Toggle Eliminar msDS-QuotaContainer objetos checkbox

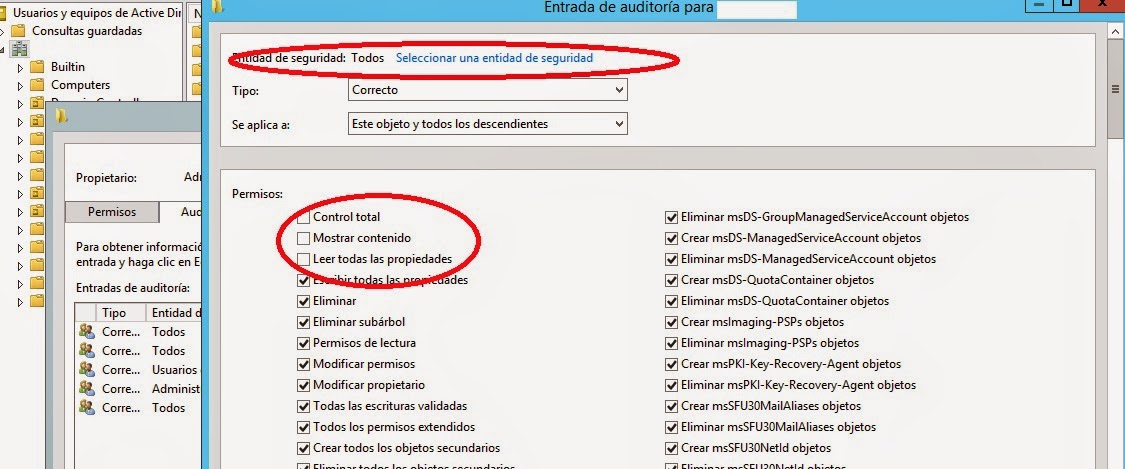[672, 301]
